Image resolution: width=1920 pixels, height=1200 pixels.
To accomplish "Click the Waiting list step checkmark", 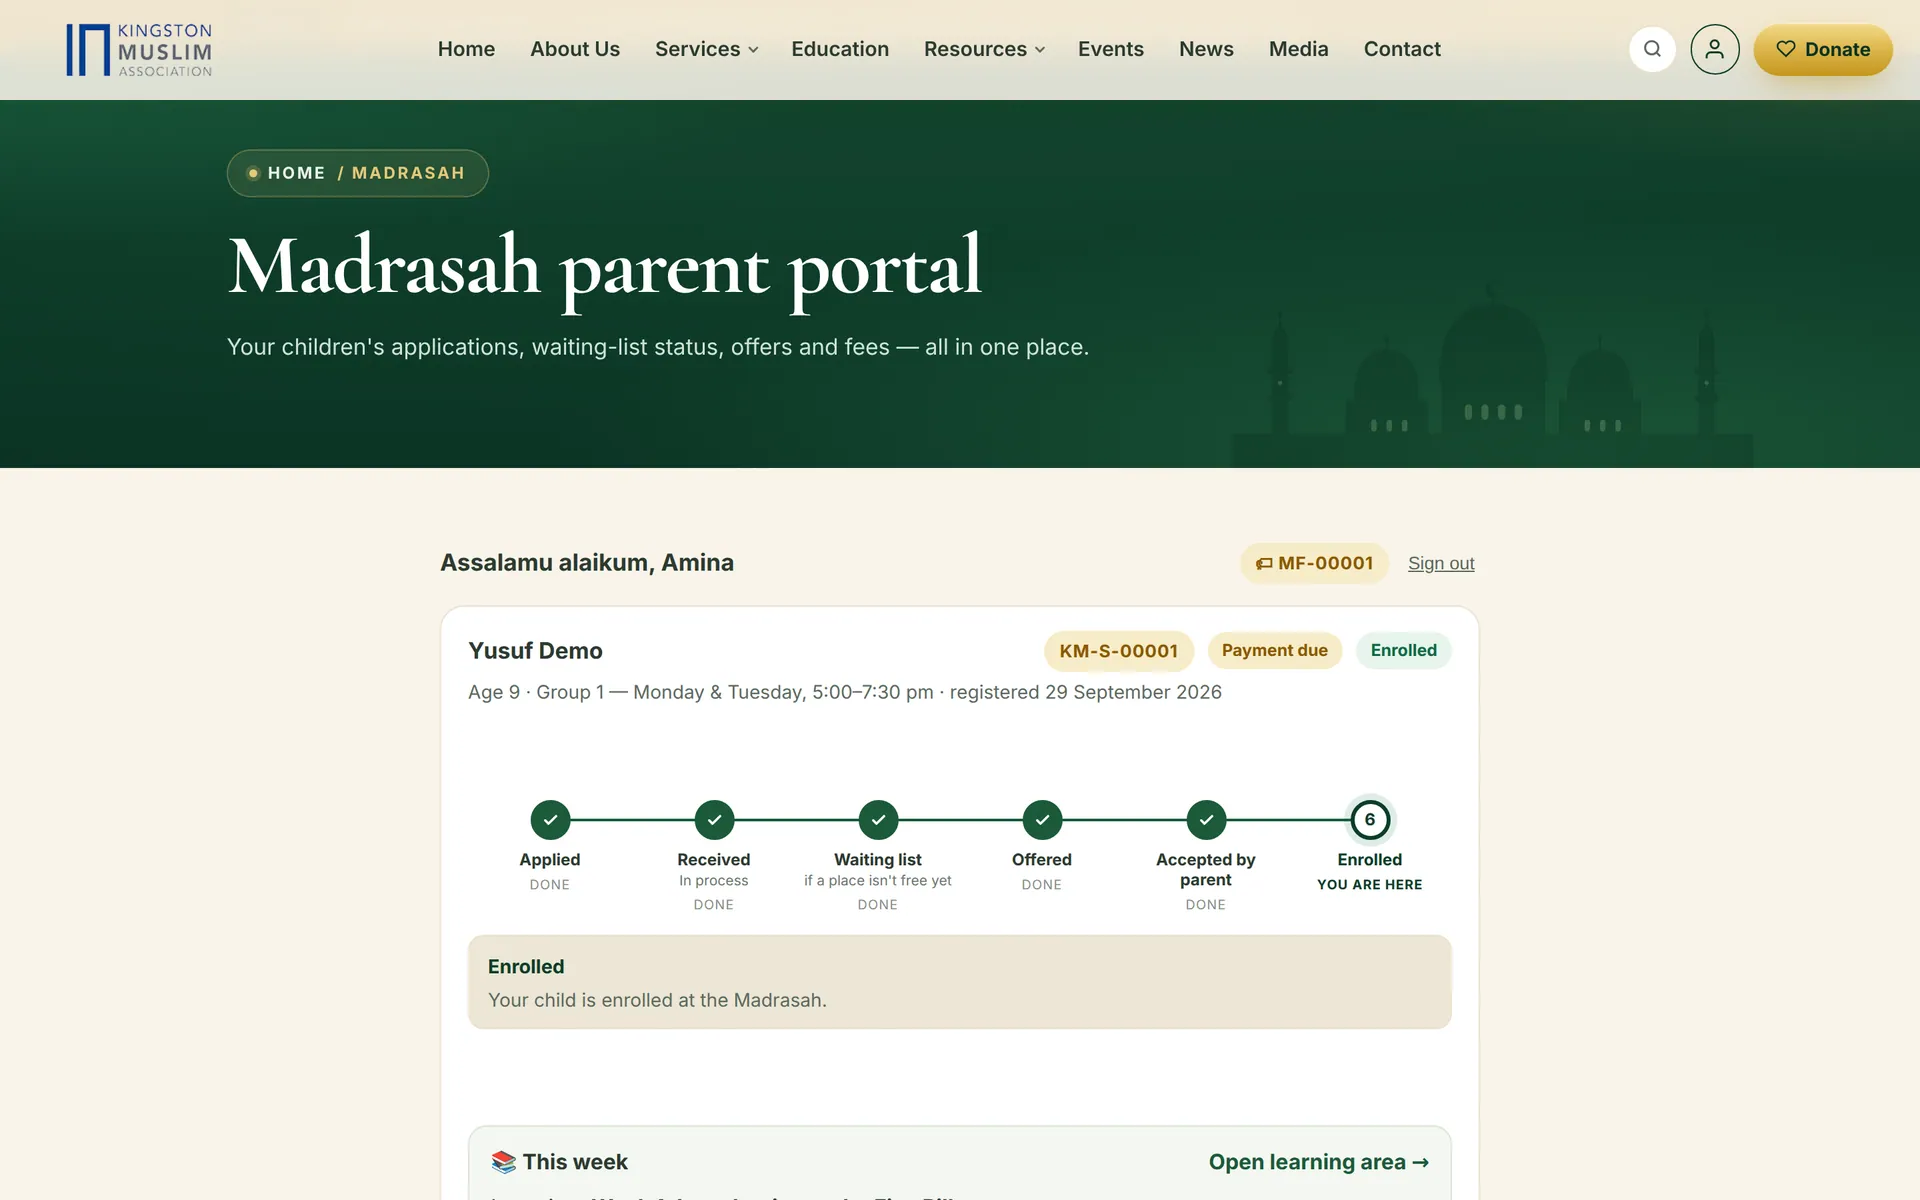I will pos(878,820).
